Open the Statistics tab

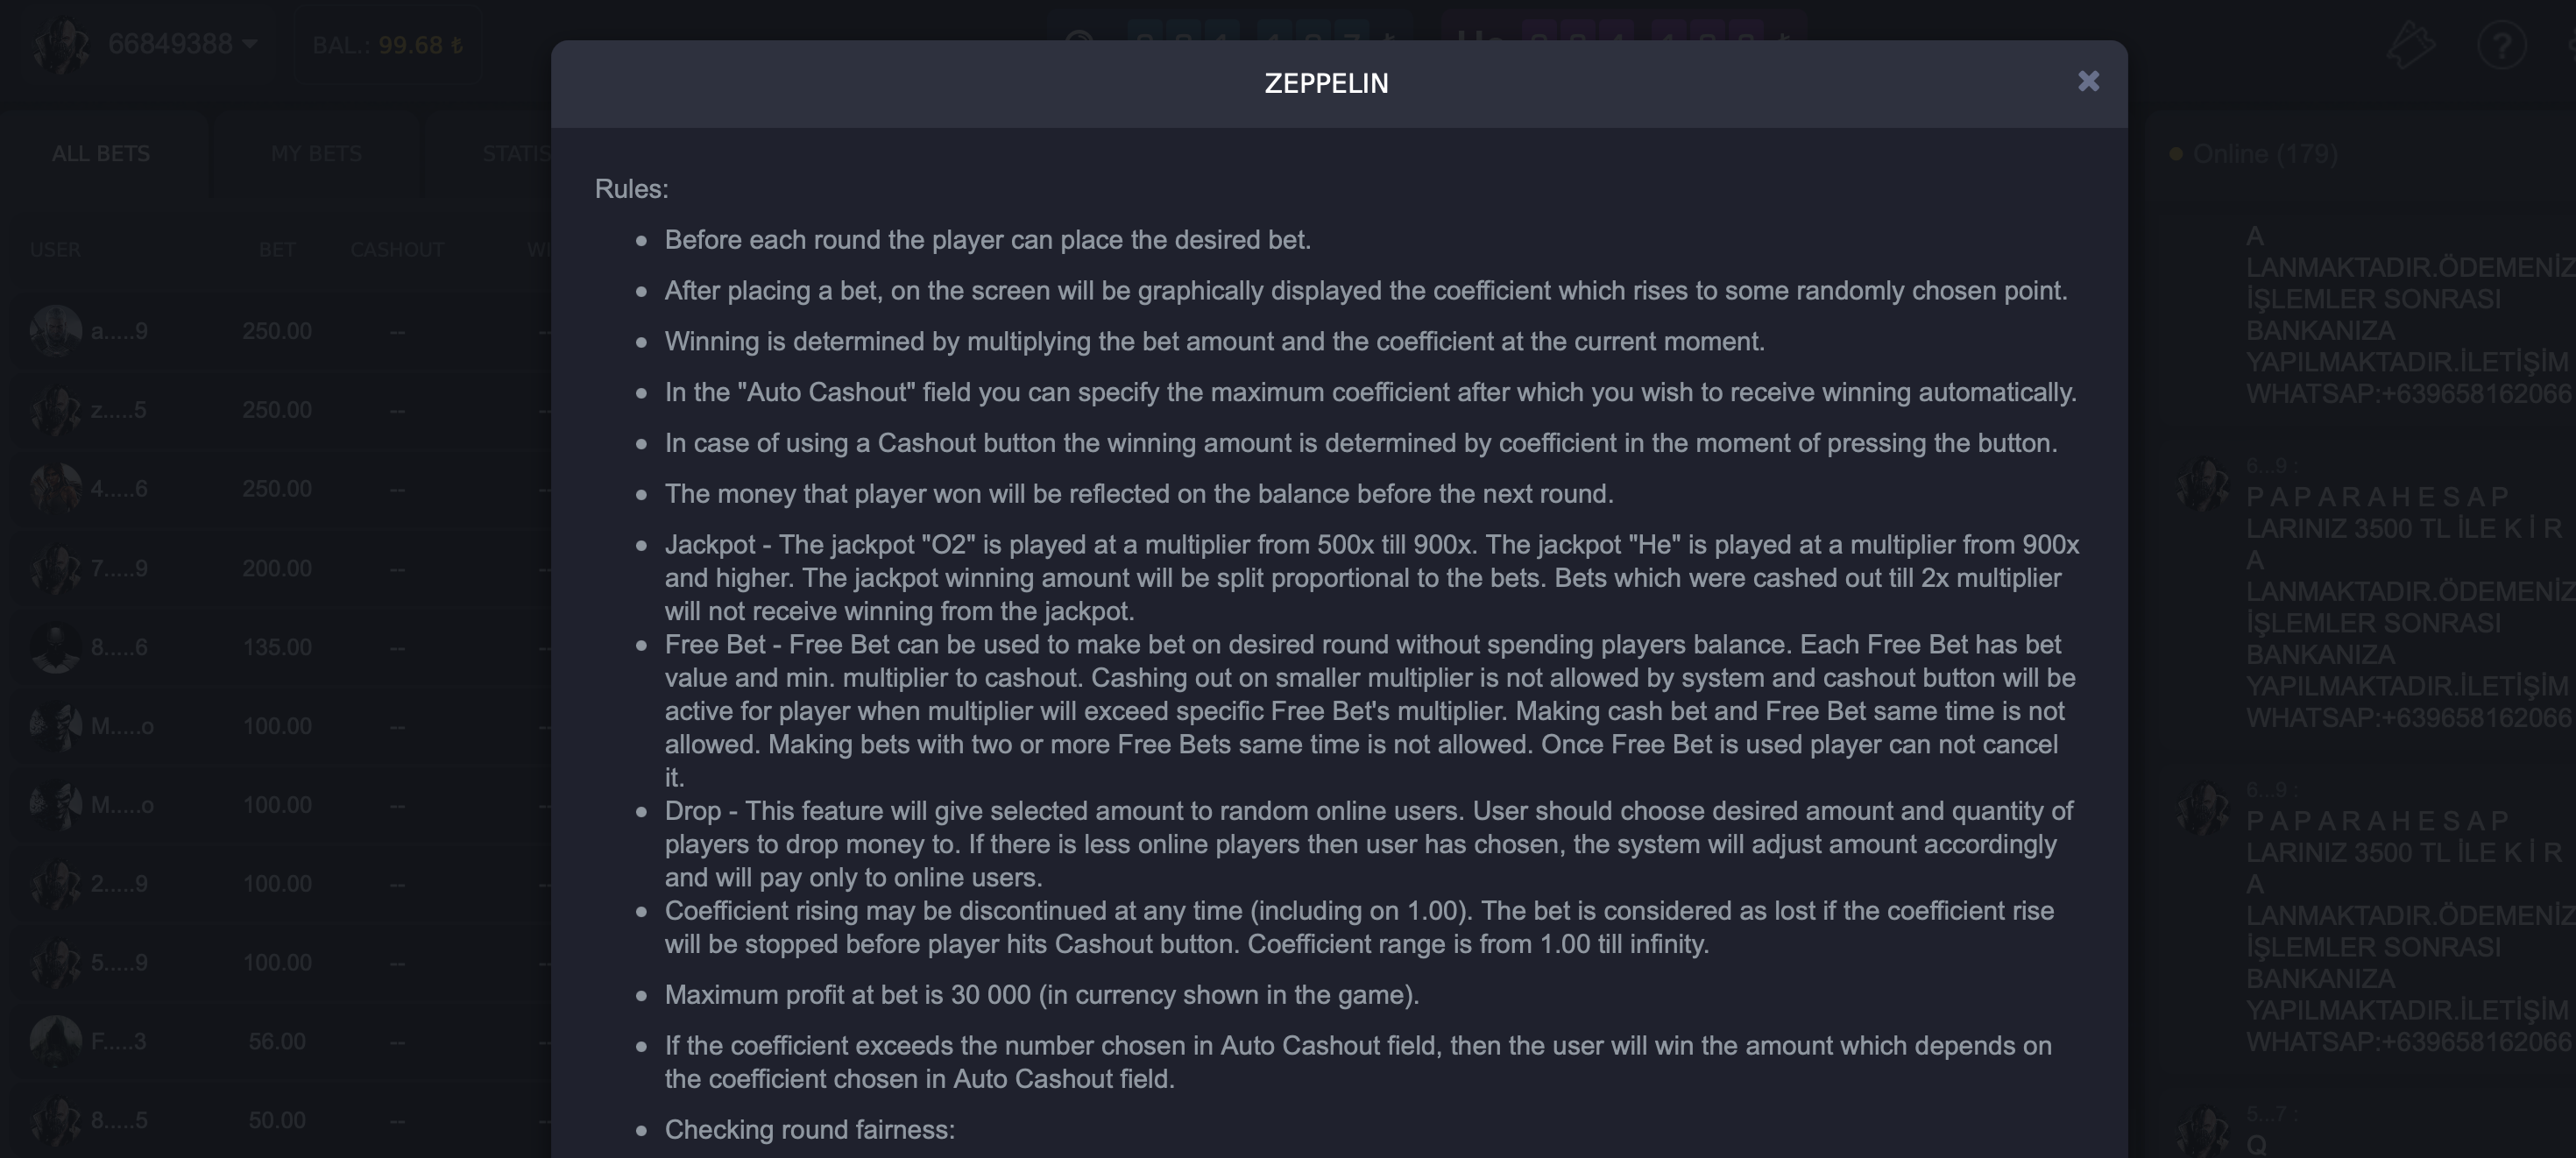click(516, 154)
